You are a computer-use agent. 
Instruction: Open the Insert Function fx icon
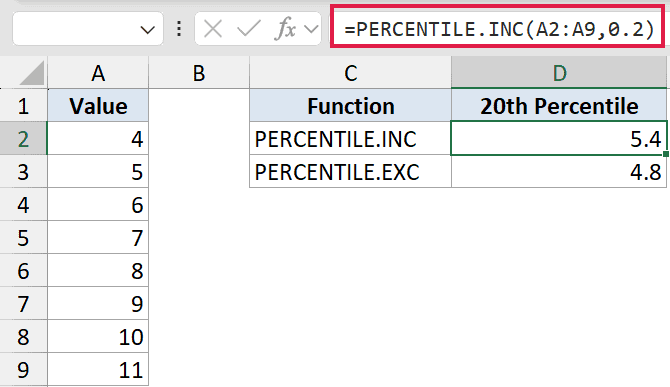tap(286, 29)
